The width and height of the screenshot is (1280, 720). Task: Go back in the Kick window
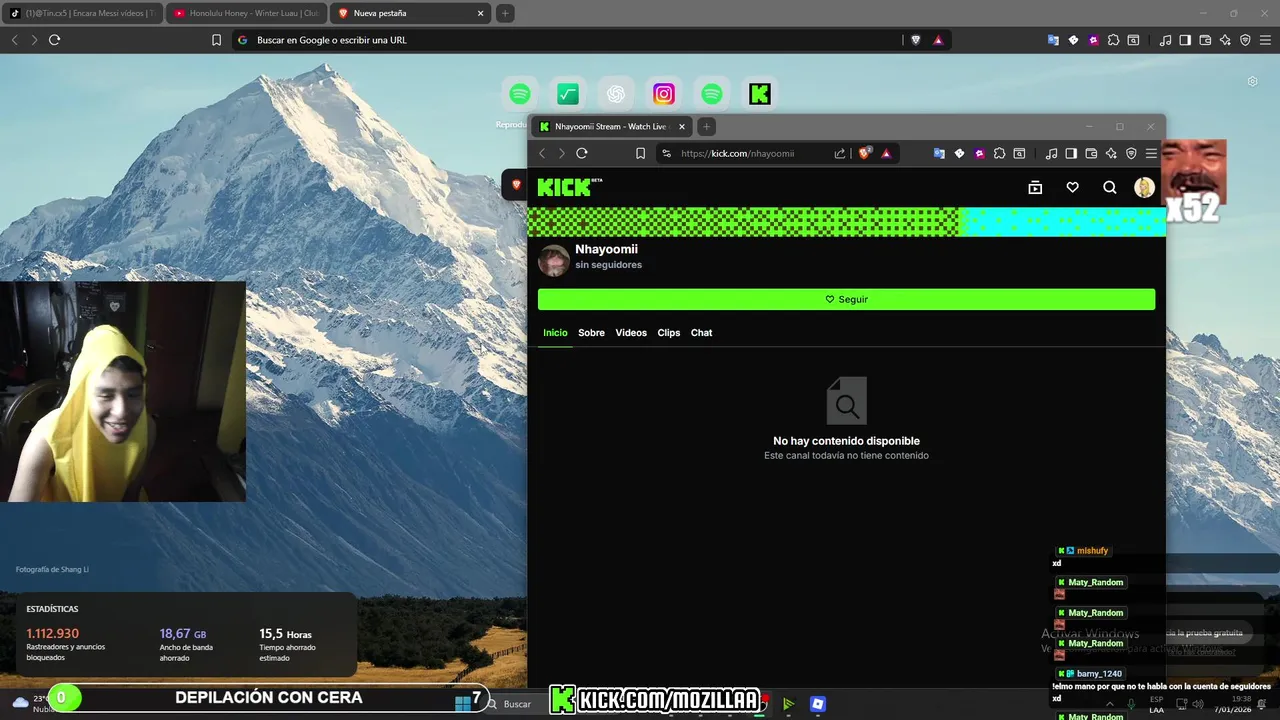tap(542, 153)
